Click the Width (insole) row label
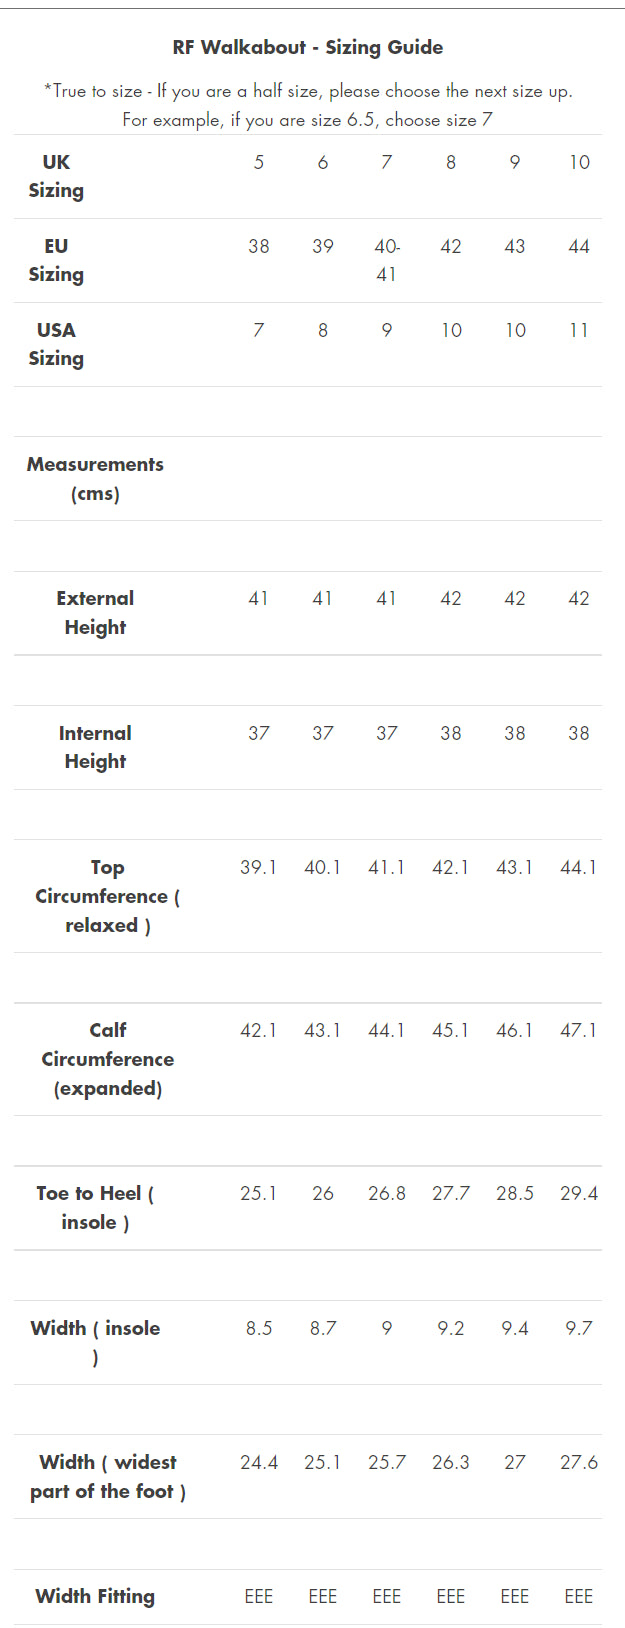This screenshot has height=1628, width=625. [95, 1342]
